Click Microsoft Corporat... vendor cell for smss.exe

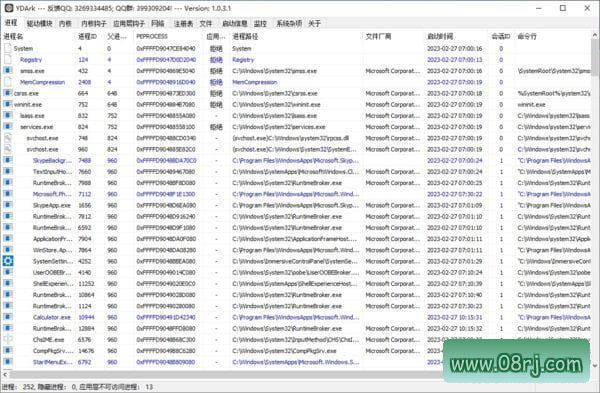(x=392, y=71)
